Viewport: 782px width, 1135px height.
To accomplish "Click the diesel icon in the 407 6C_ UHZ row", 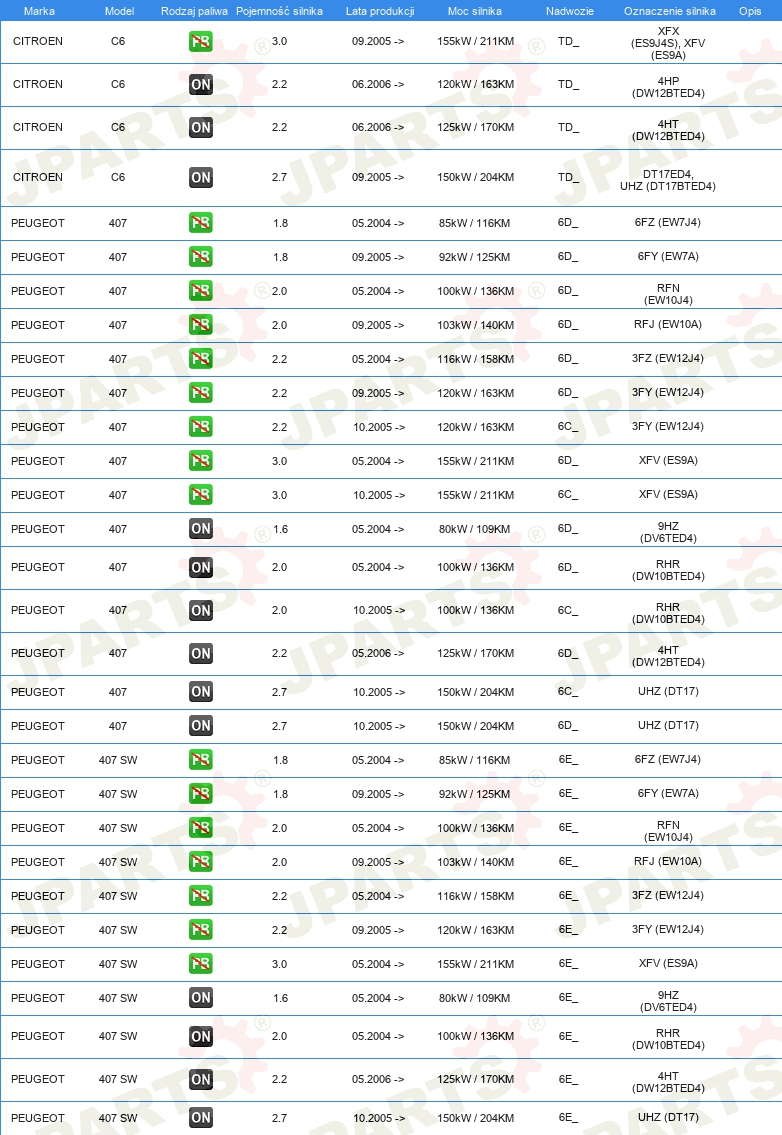I will pos(201,692).
